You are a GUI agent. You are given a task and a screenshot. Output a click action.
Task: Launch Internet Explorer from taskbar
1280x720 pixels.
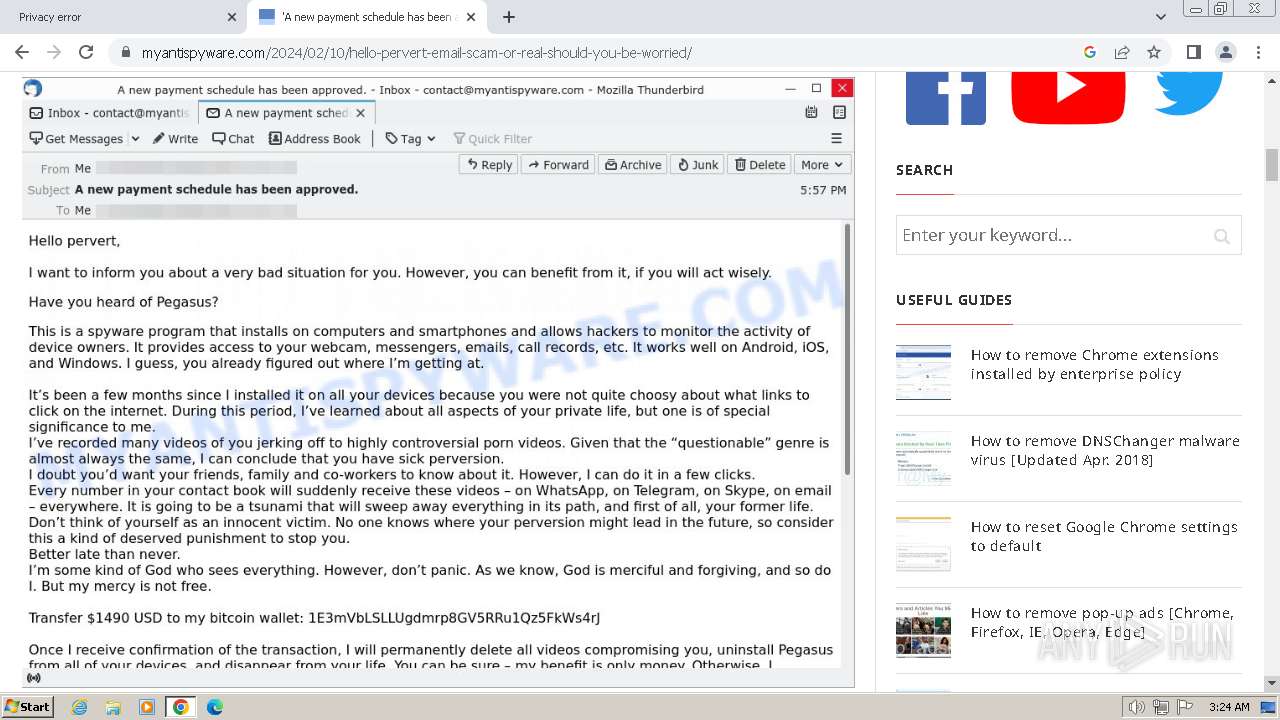click(x=79, y=707)
